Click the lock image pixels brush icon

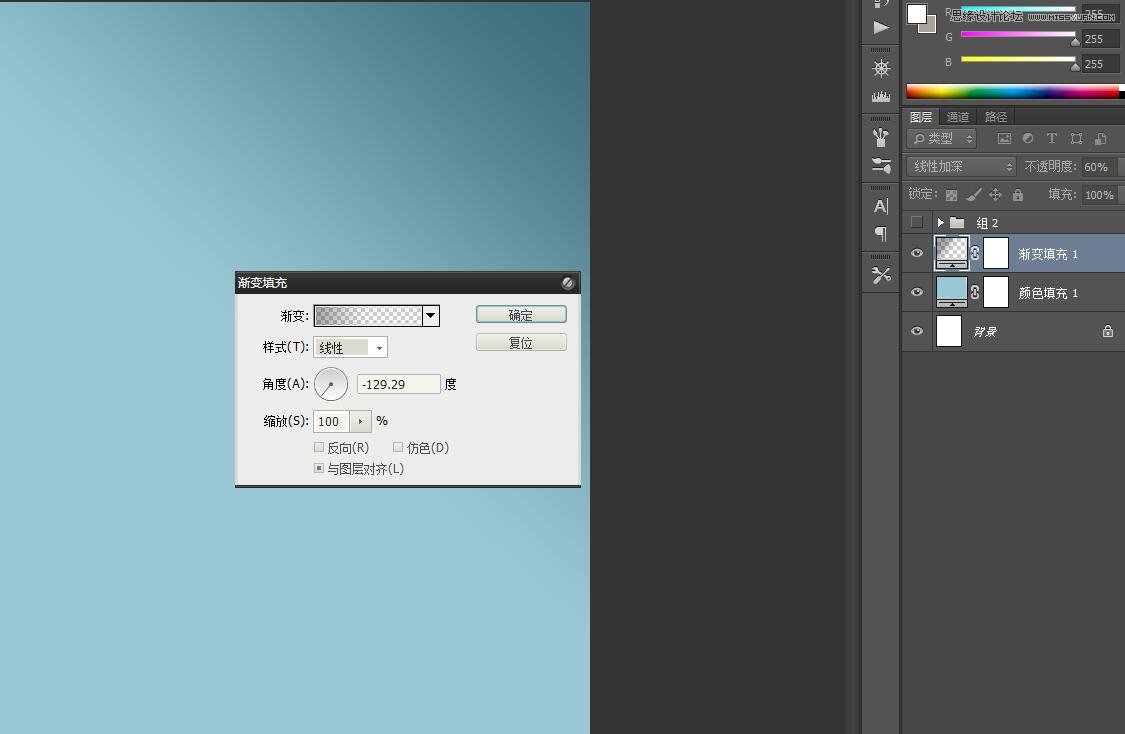click(973, 195)
